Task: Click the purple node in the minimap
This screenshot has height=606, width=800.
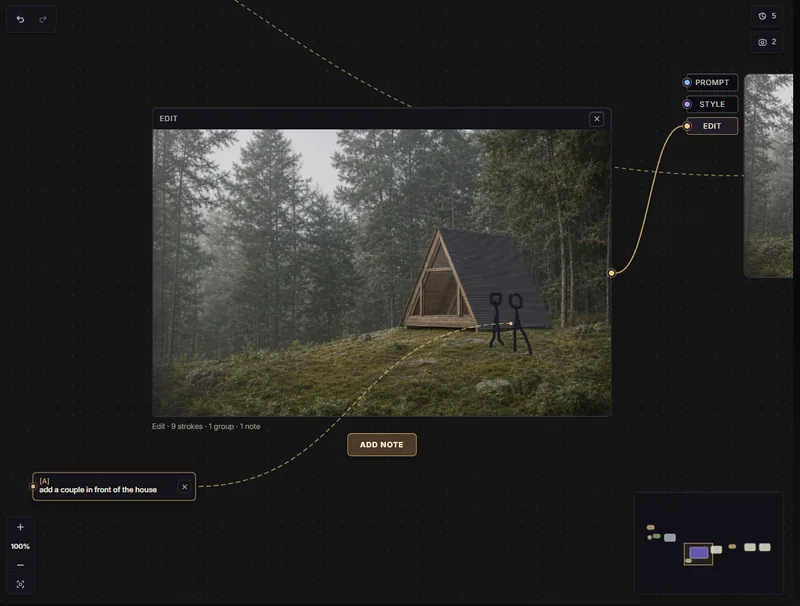Action: point(698,552)
